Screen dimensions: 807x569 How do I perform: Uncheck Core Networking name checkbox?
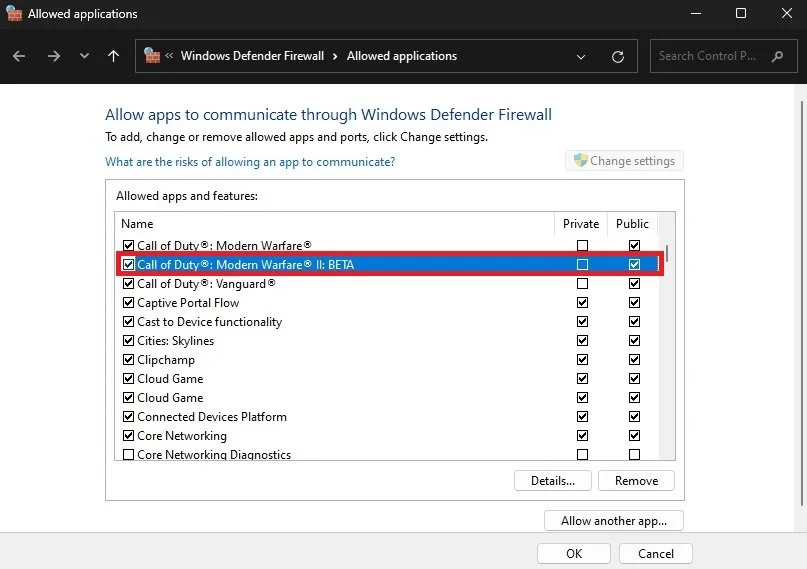pos(129,436)
